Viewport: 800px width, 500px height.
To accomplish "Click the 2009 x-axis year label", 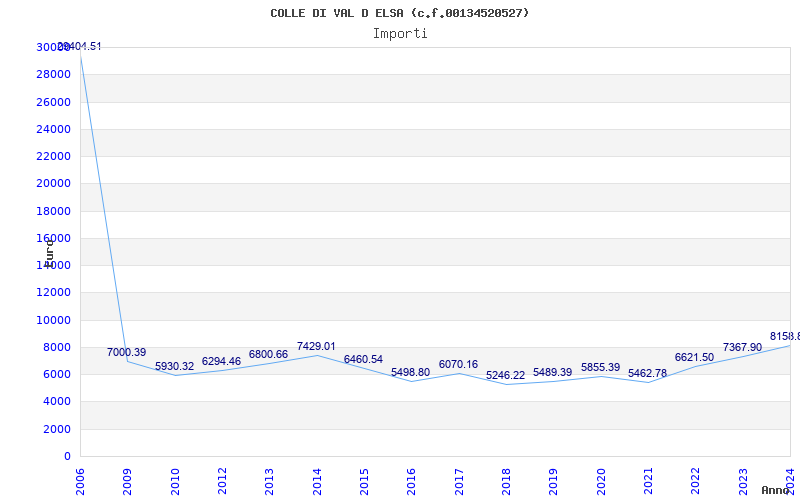I will coord(127,481).
